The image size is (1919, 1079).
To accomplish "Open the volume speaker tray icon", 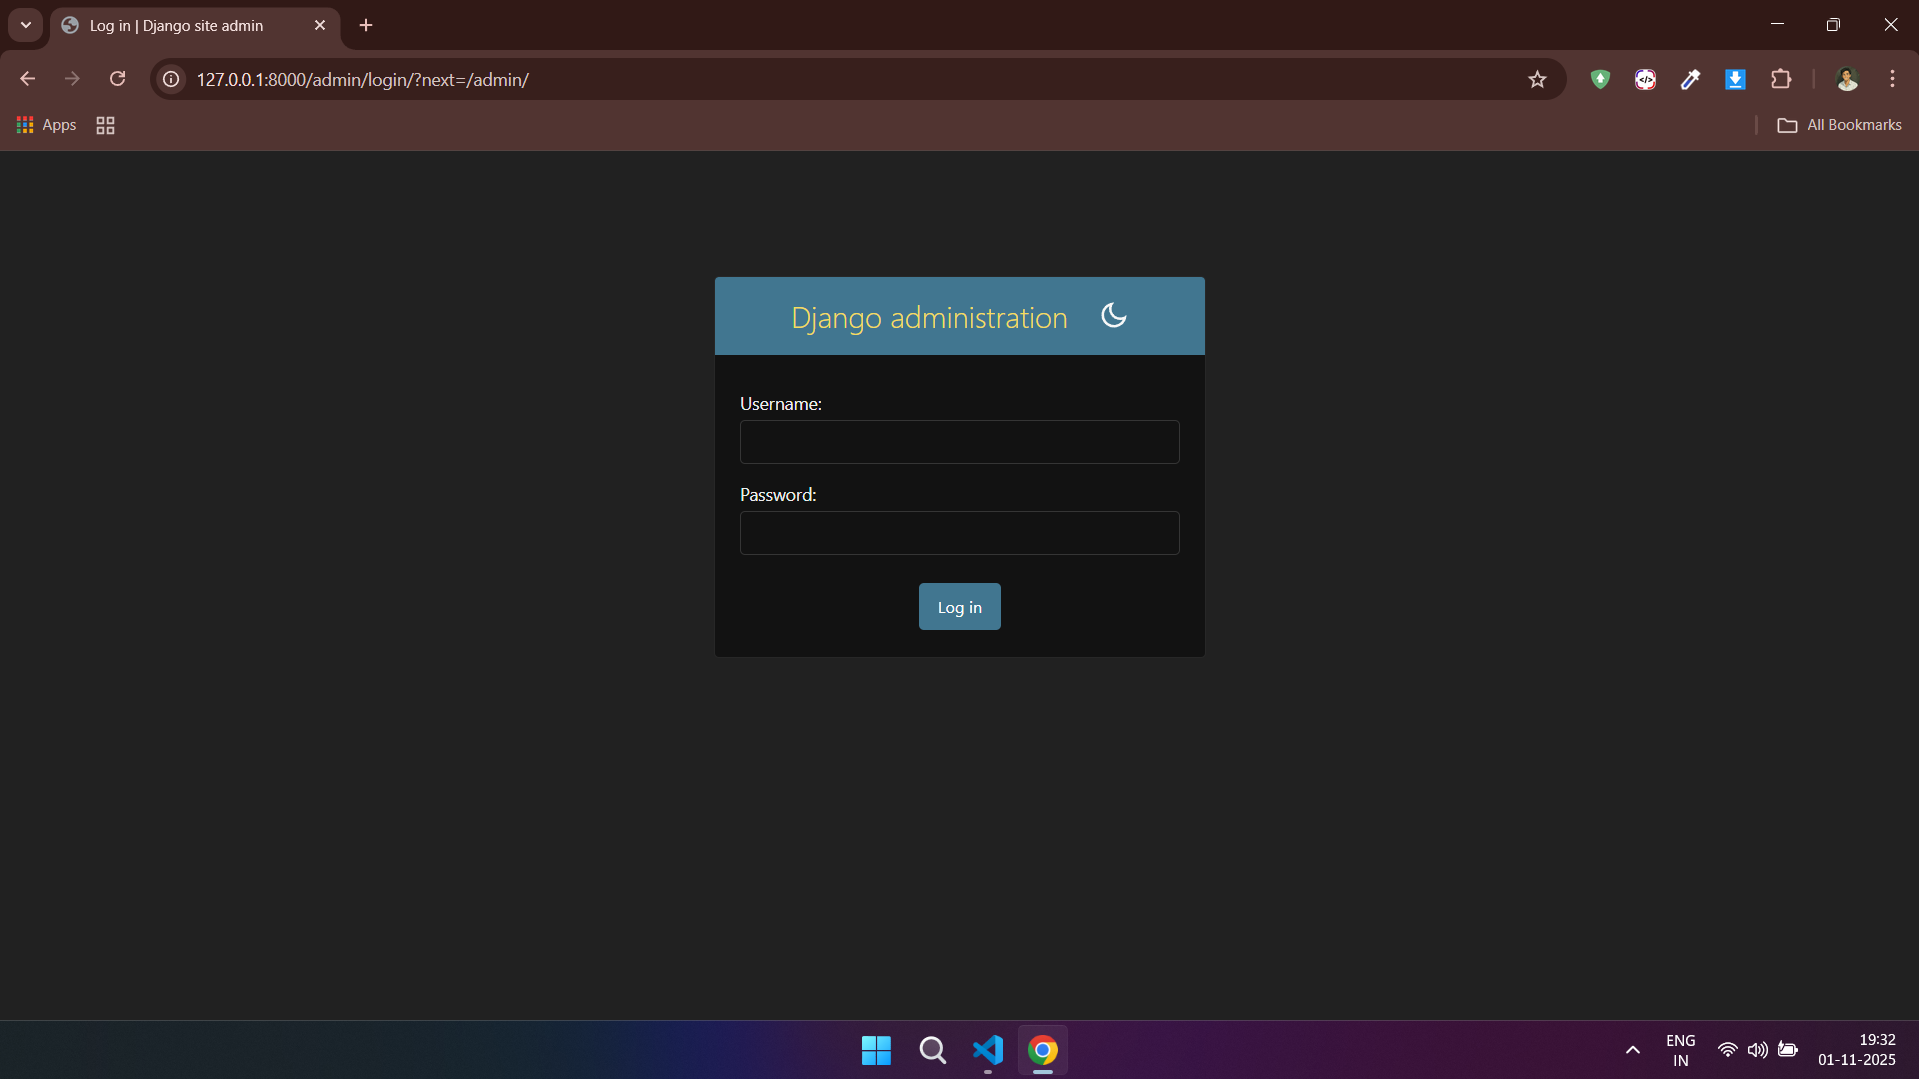I will coord(1757,1050).
